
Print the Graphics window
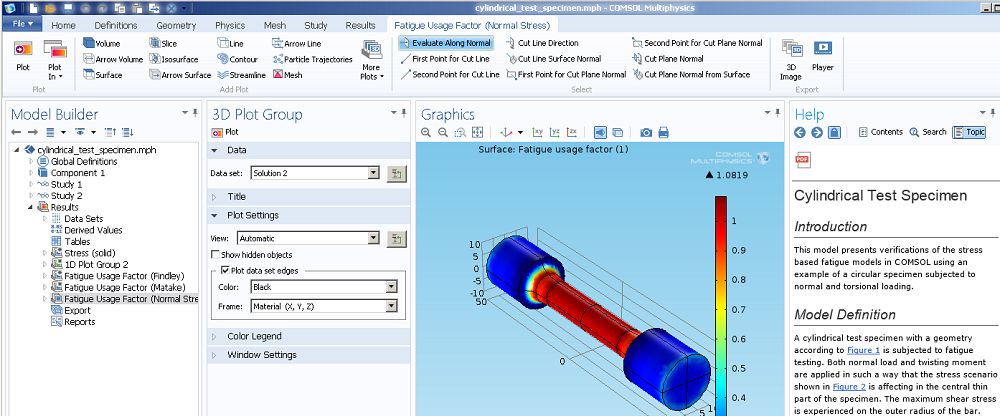(663, 132)
